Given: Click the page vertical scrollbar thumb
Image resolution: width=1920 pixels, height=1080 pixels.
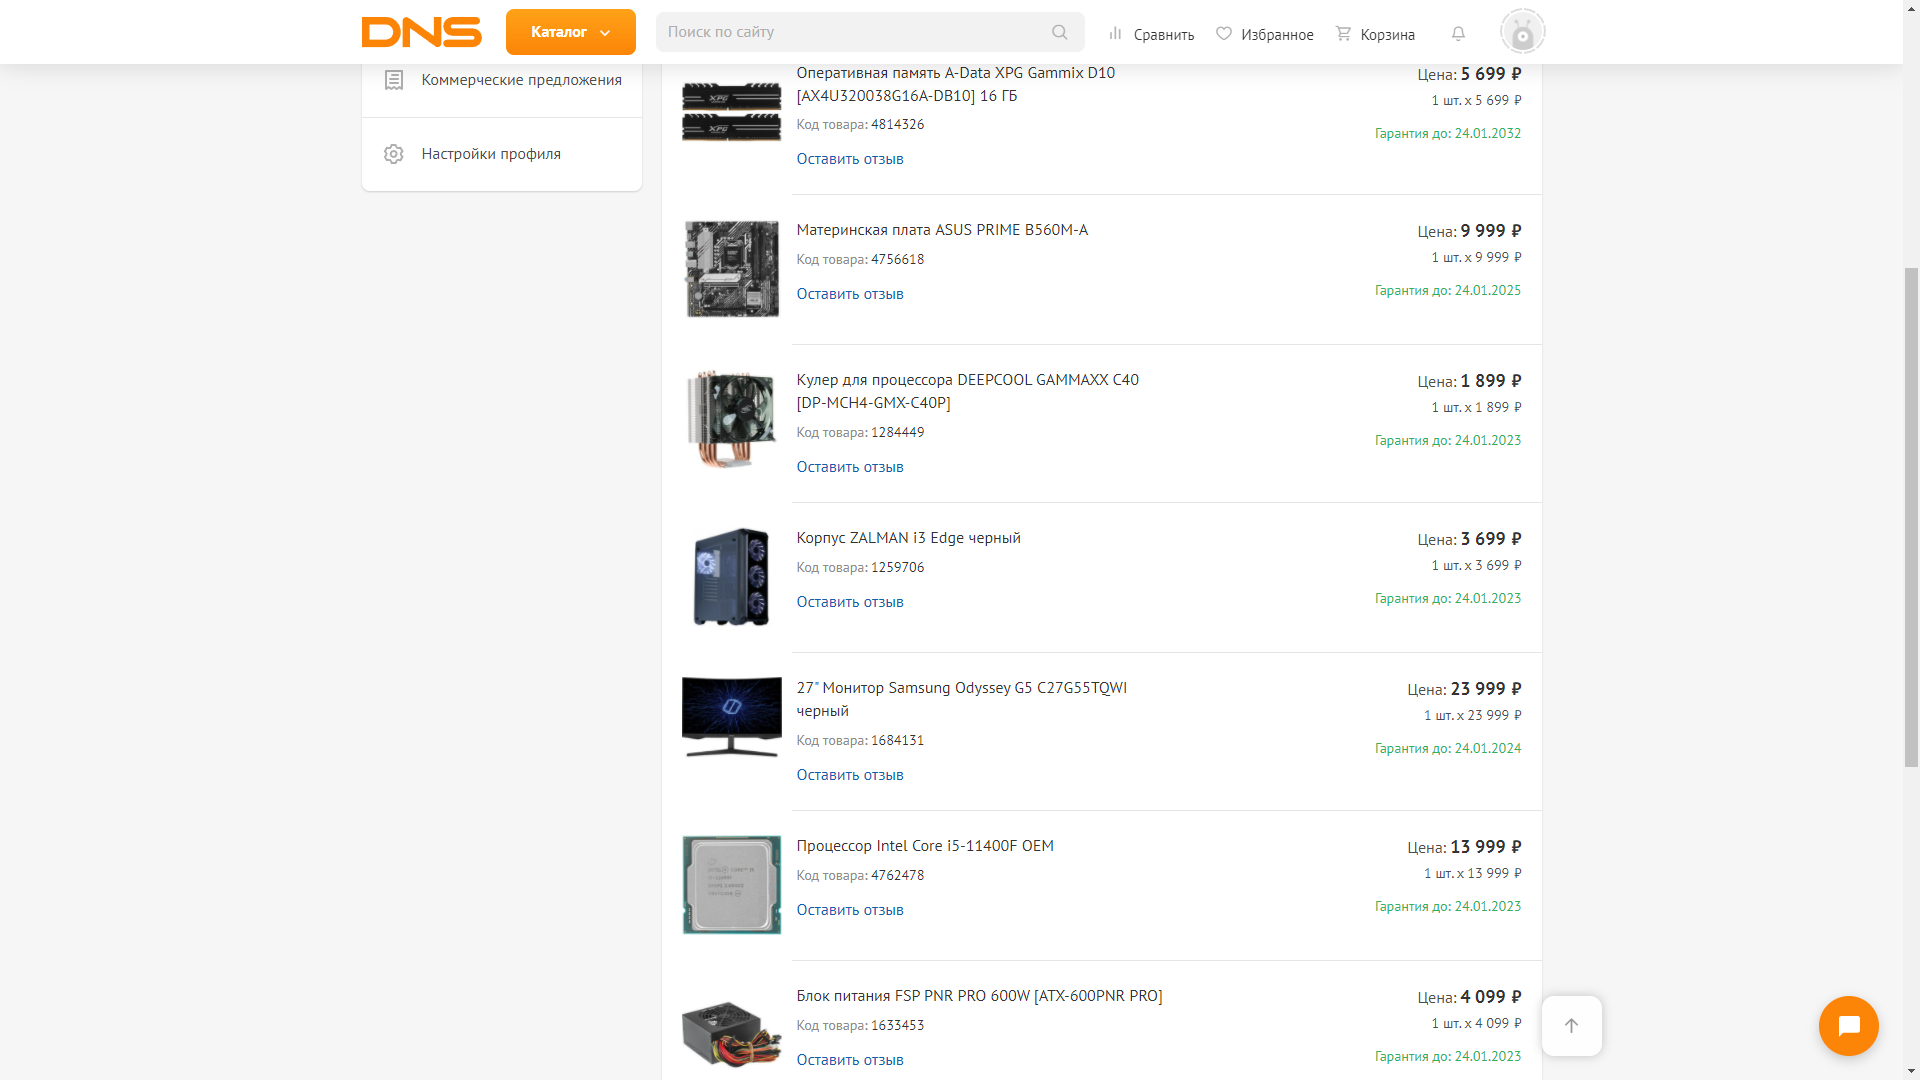Looking at the screenshot, I should [1911, 517].
